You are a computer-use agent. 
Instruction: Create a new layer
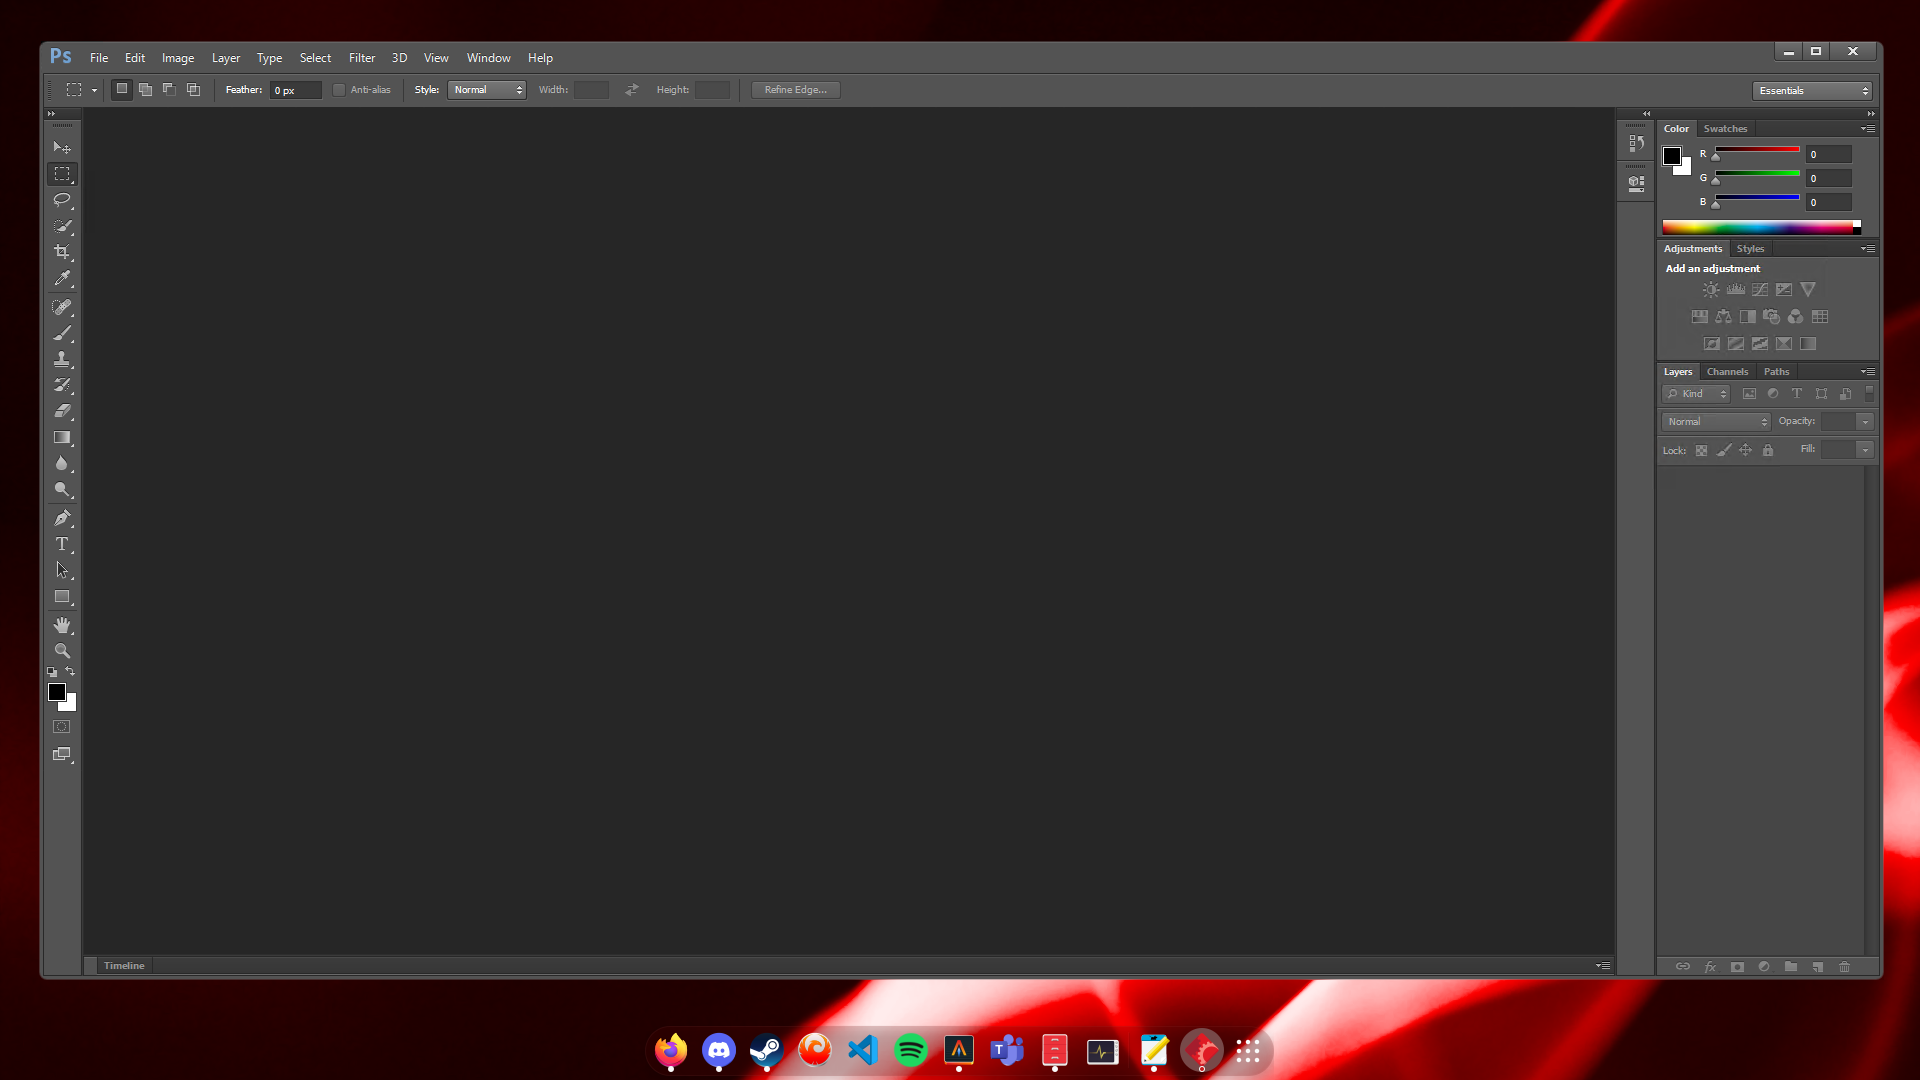(x=1817, y=967)
